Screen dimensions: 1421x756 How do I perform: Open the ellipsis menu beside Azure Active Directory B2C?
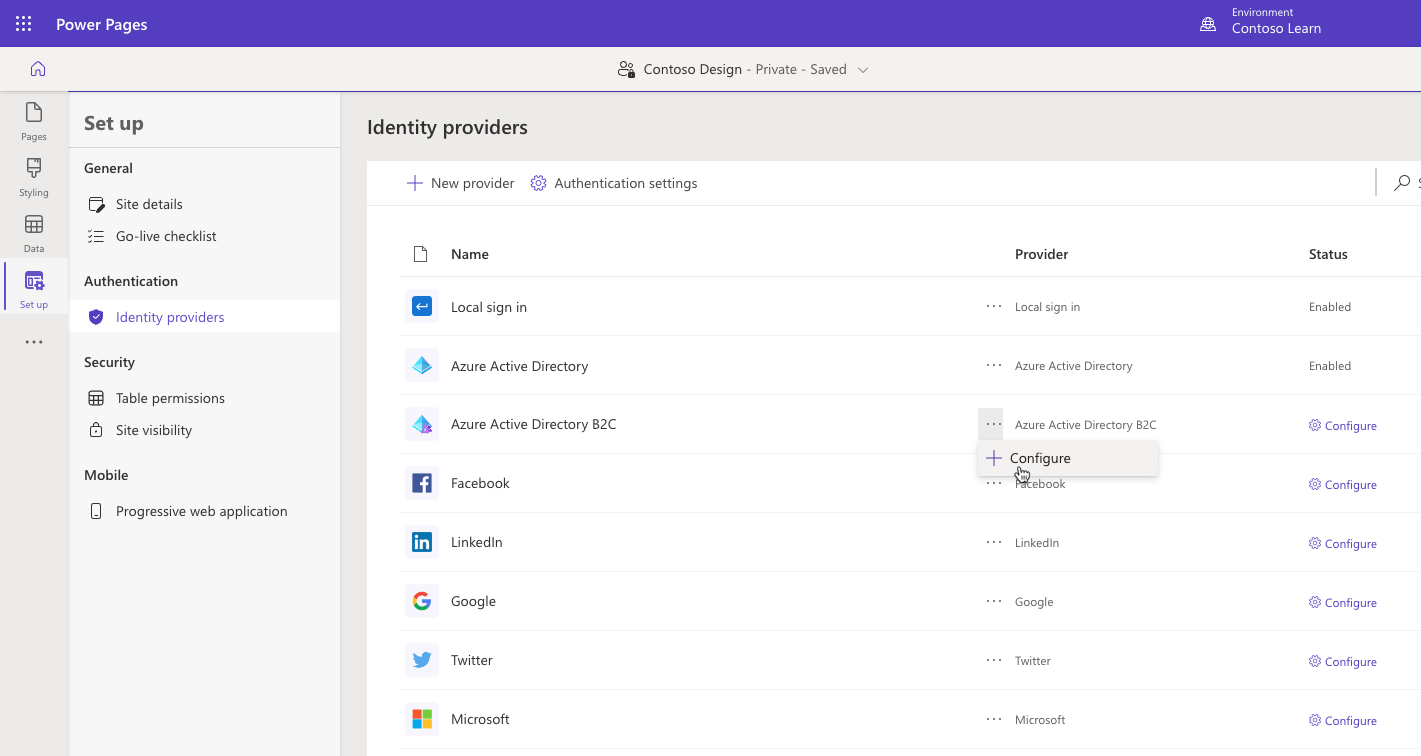991,423
